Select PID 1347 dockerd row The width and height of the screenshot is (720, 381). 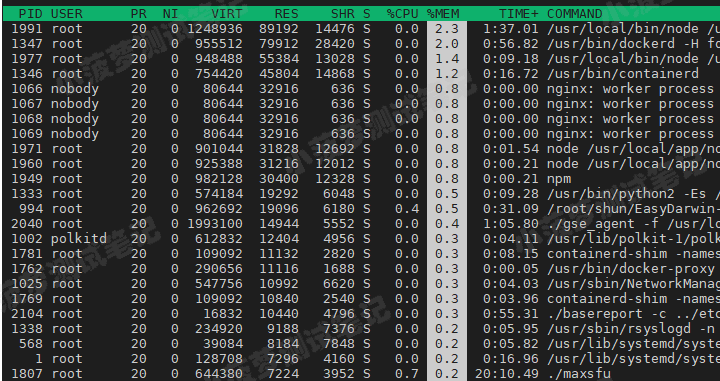(360, 44)
